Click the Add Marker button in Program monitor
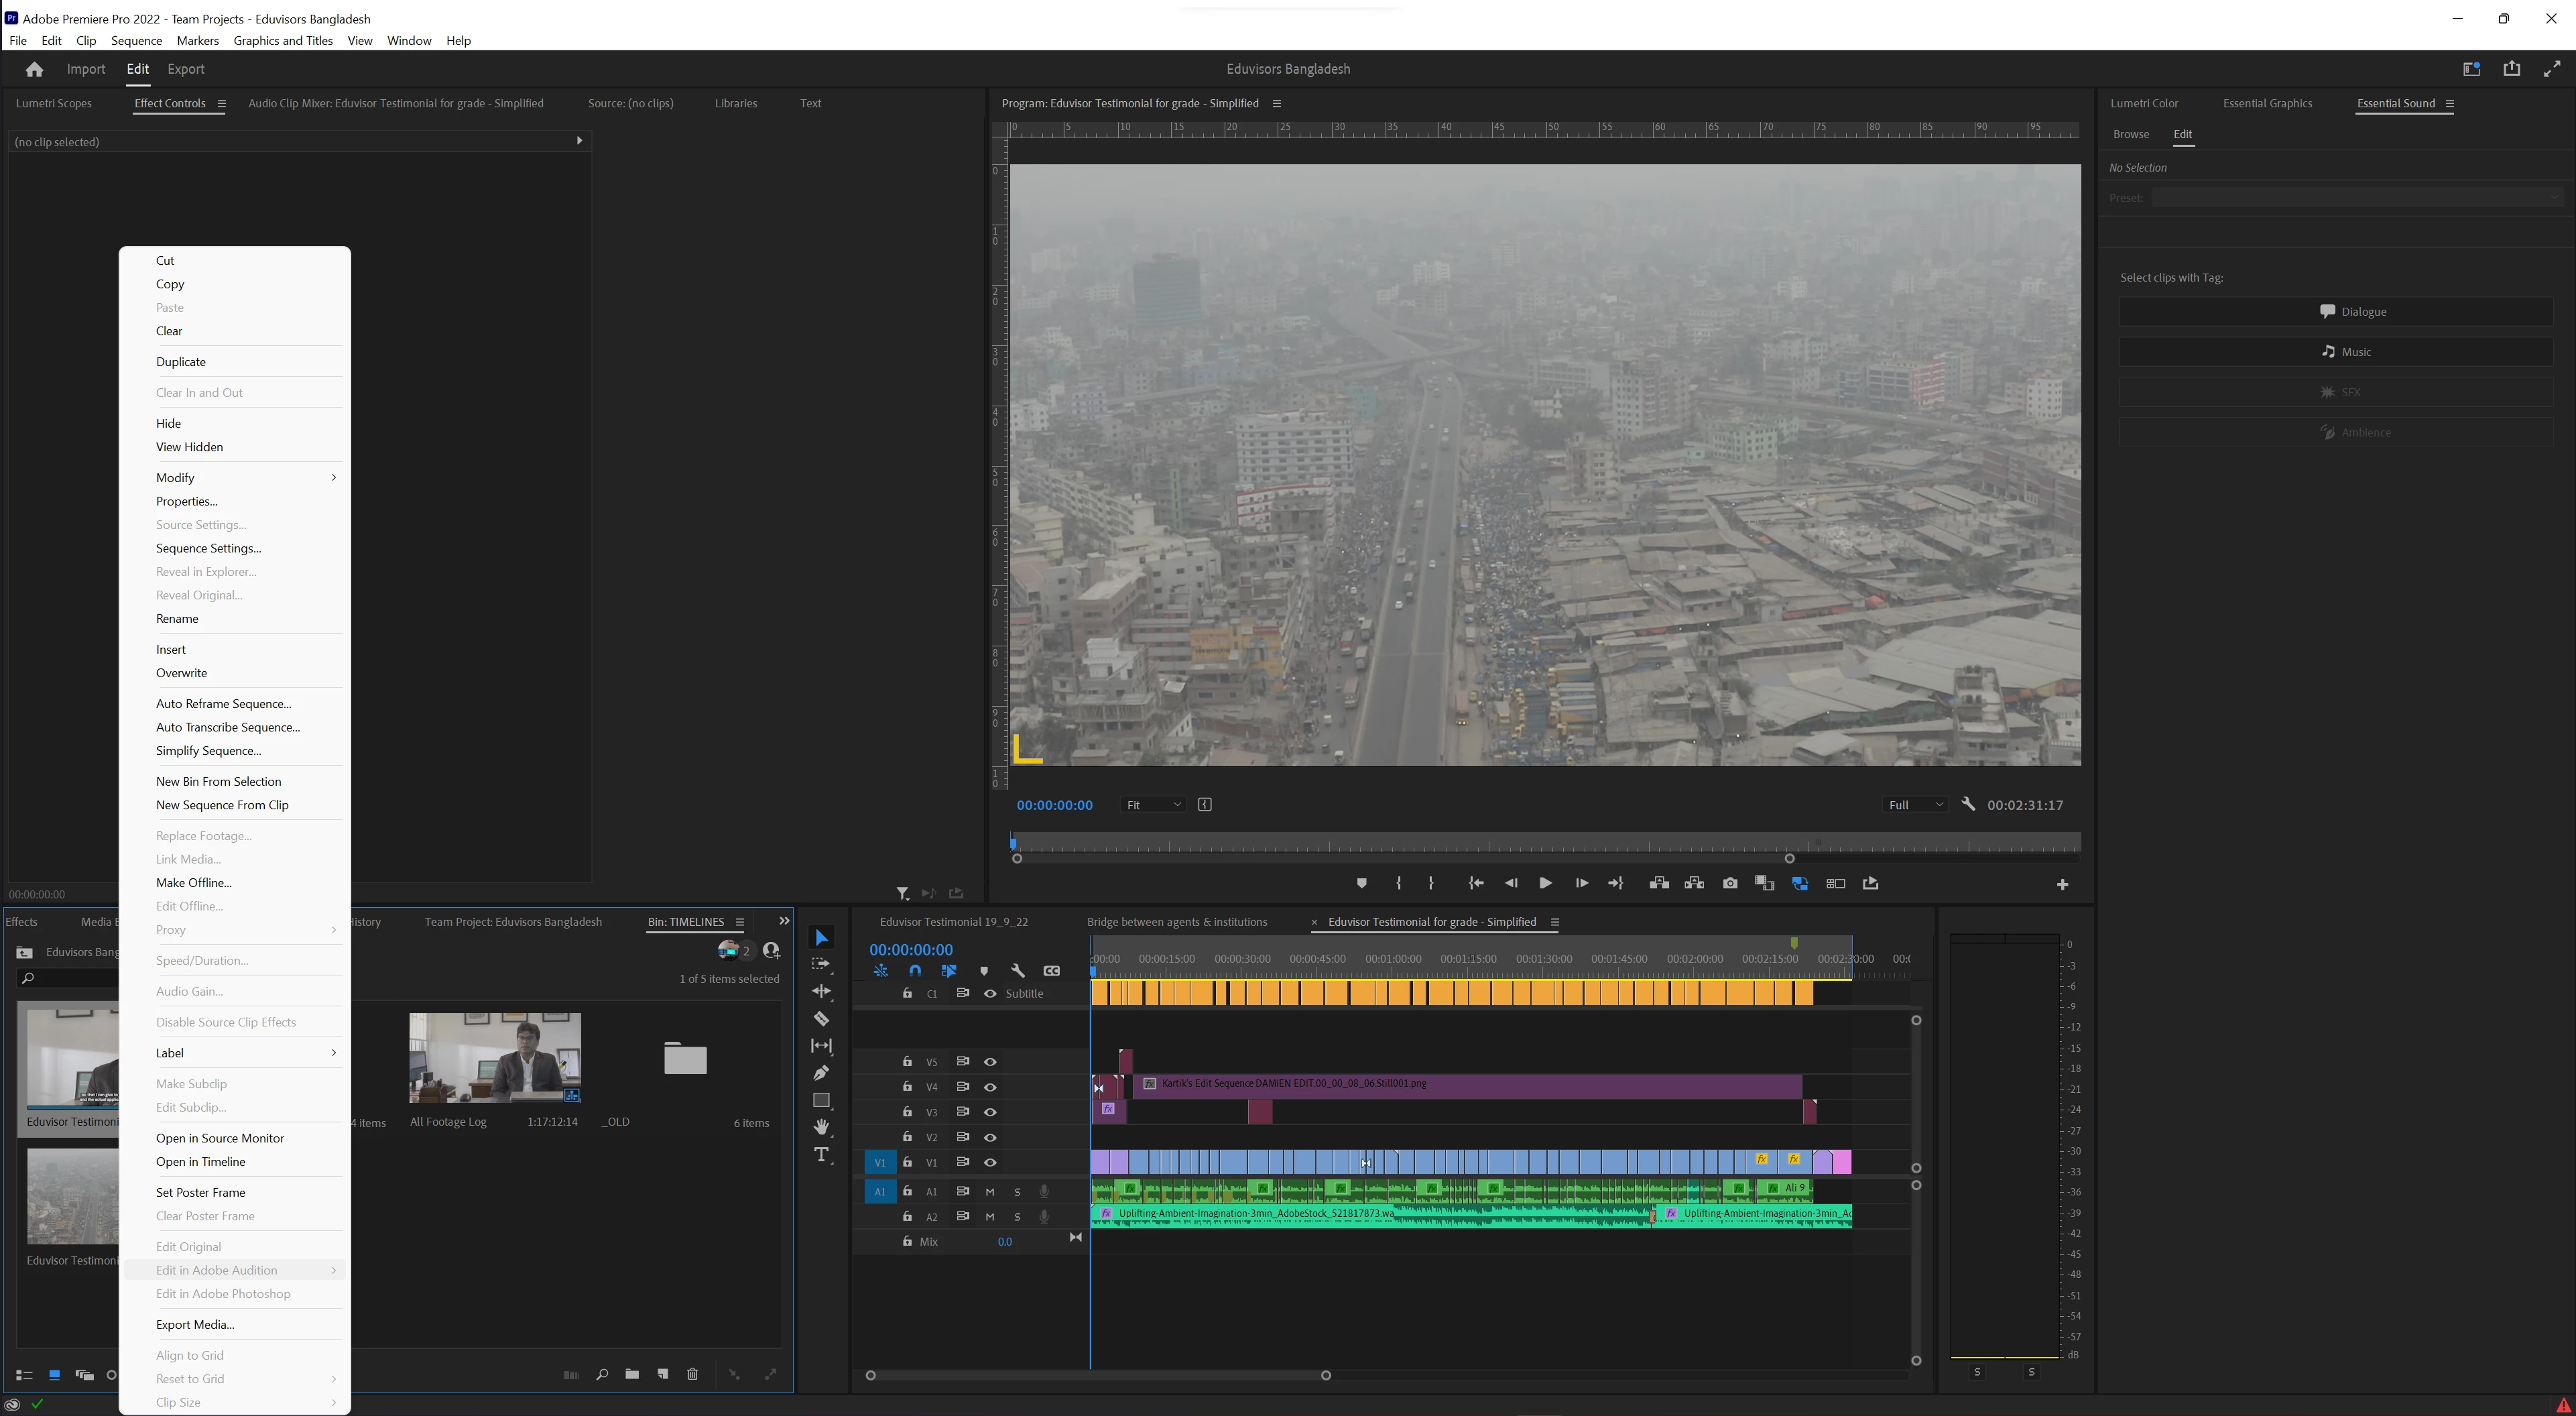Image resolution: width=2576 pixels, height=1416 pixels. pyautogui.click(x=1361, y=883)
